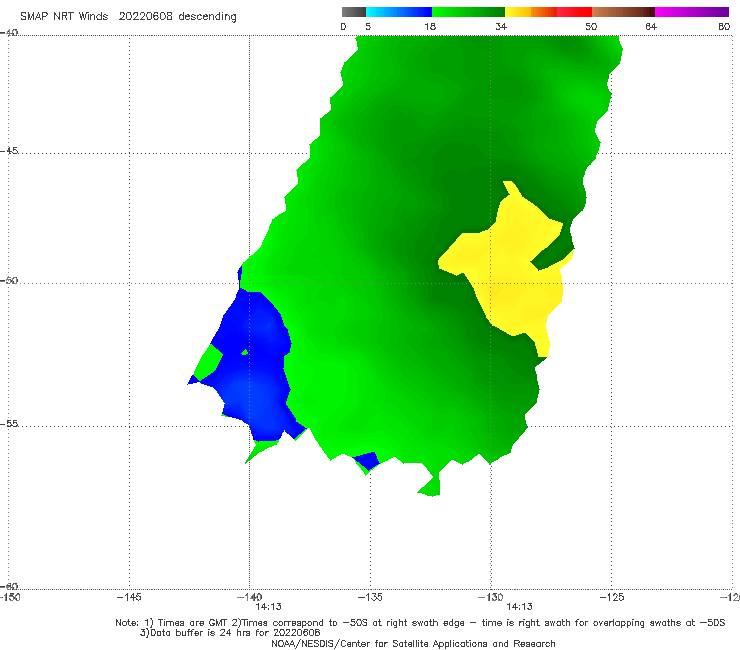Click the '14:13' time under -130

[519, 607]
